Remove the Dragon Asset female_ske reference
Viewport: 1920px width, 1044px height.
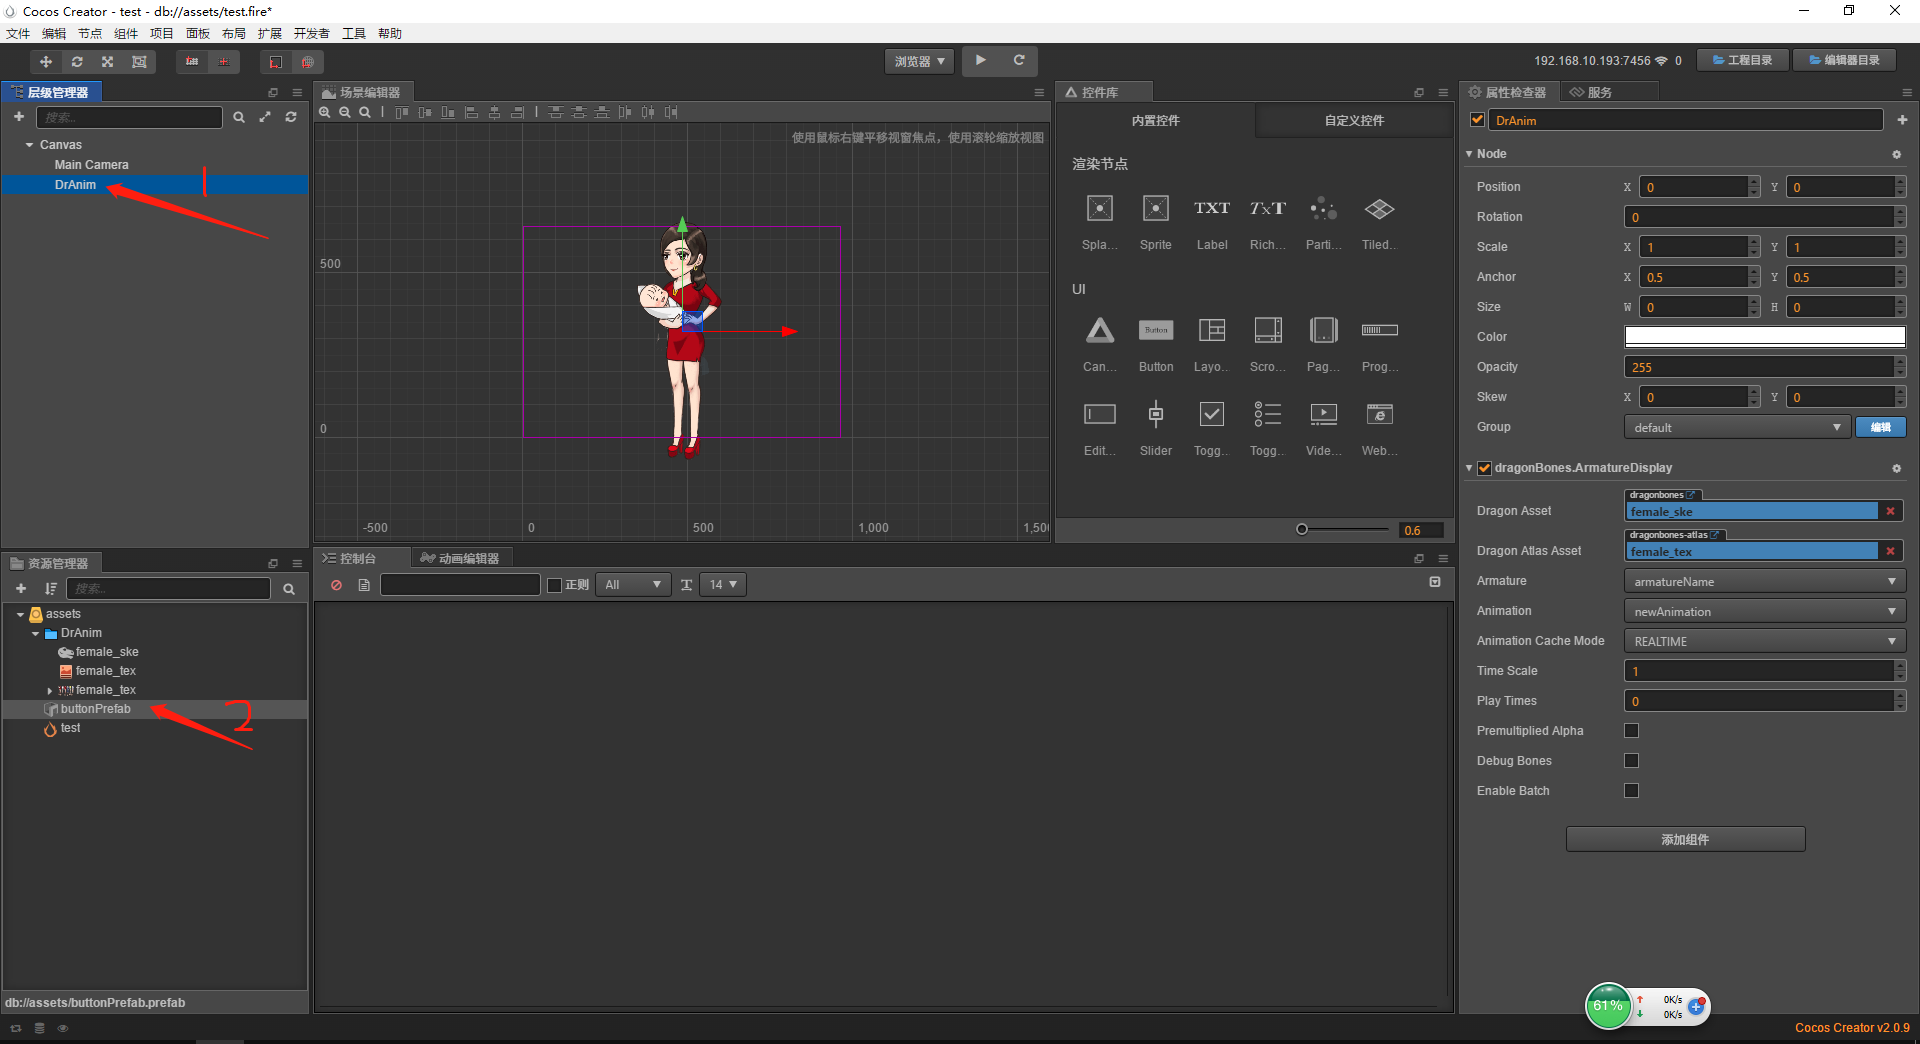coord(1890,511)
